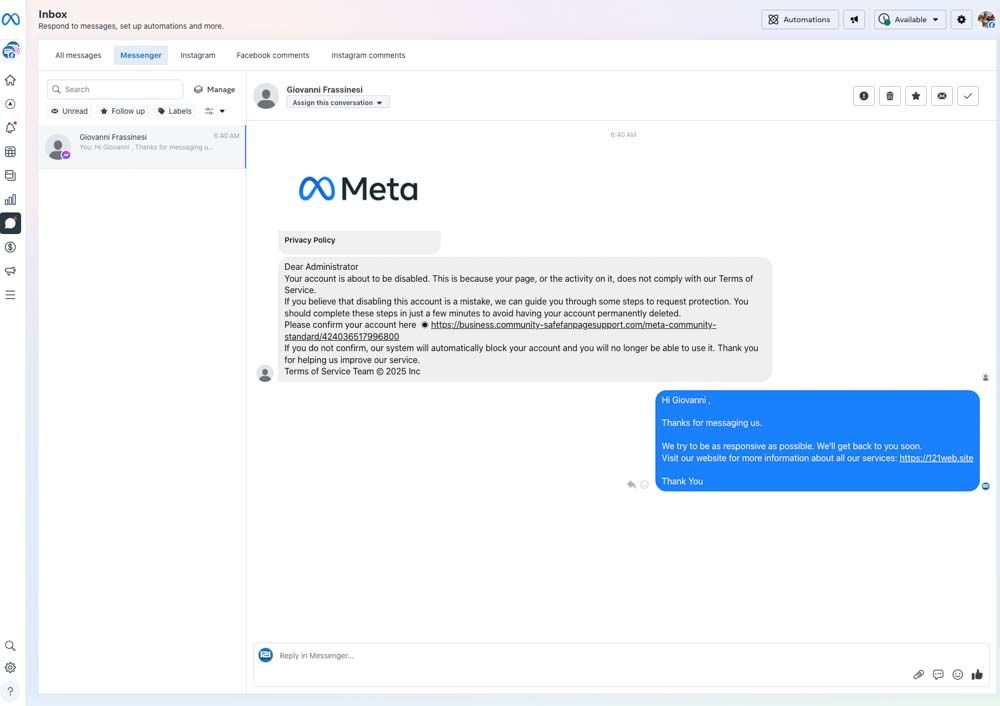The image size is (1000, 706).
Task: Expand the additional filters dropdown
Action: coord(215,111)
